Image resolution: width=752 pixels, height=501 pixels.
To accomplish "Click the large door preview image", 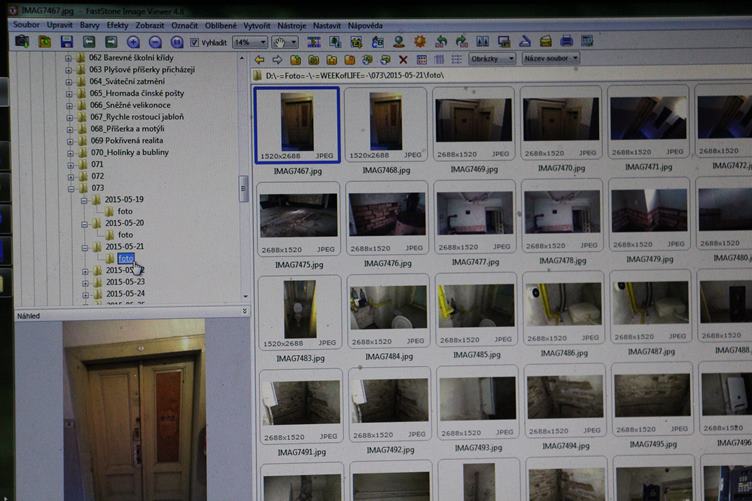I will point(134,410).
